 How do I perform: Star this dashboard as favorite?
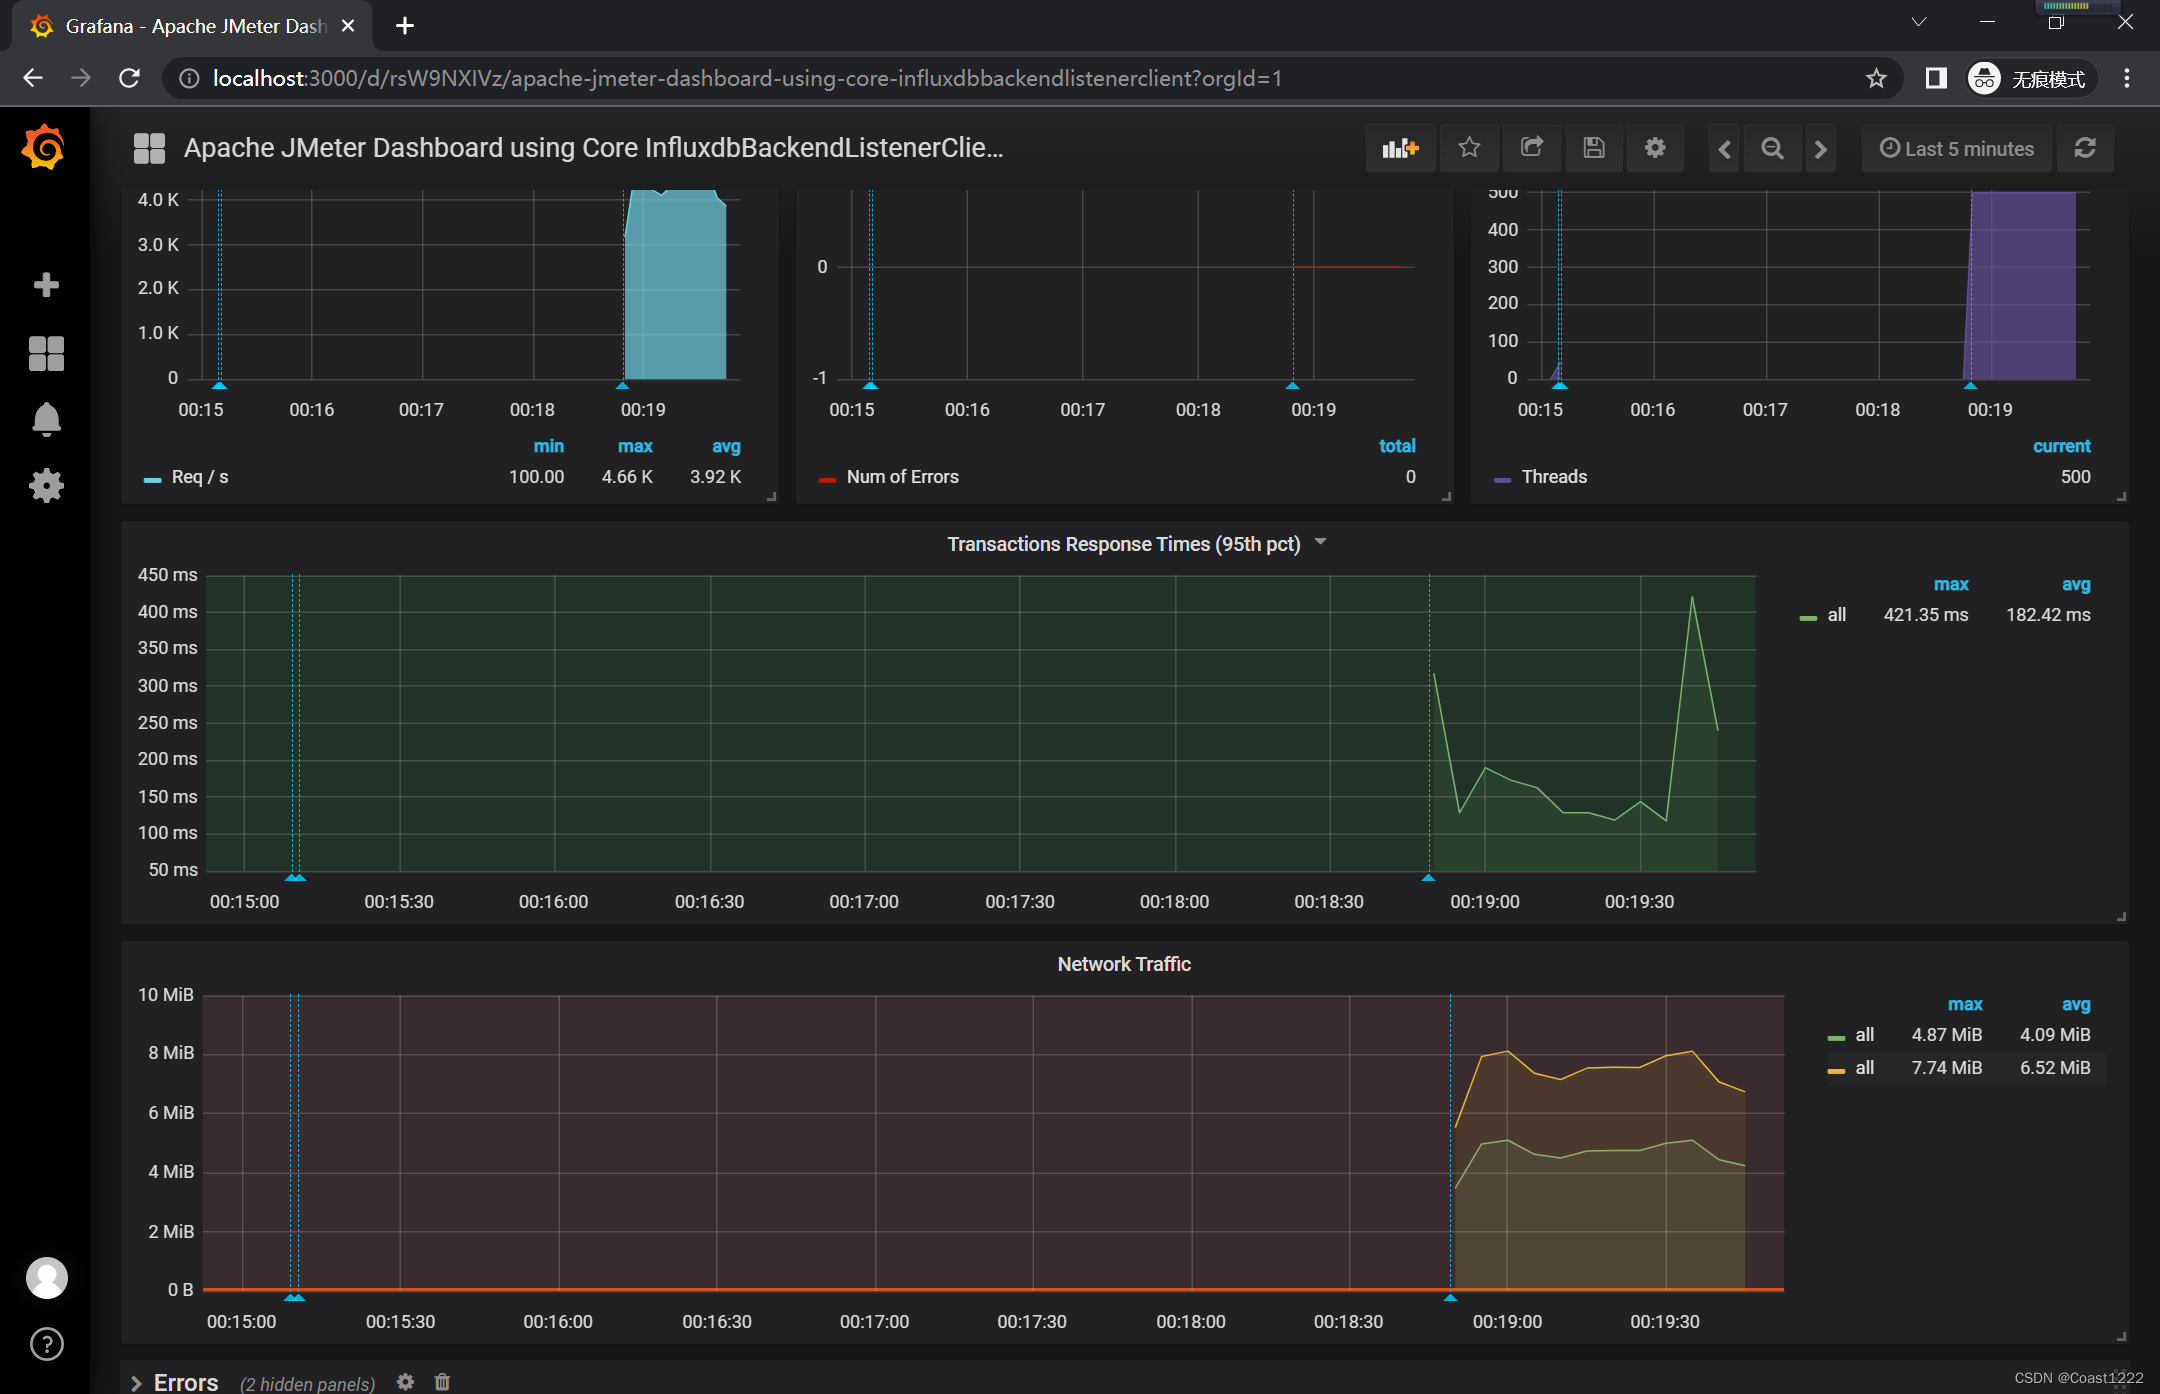[1469, 148]
